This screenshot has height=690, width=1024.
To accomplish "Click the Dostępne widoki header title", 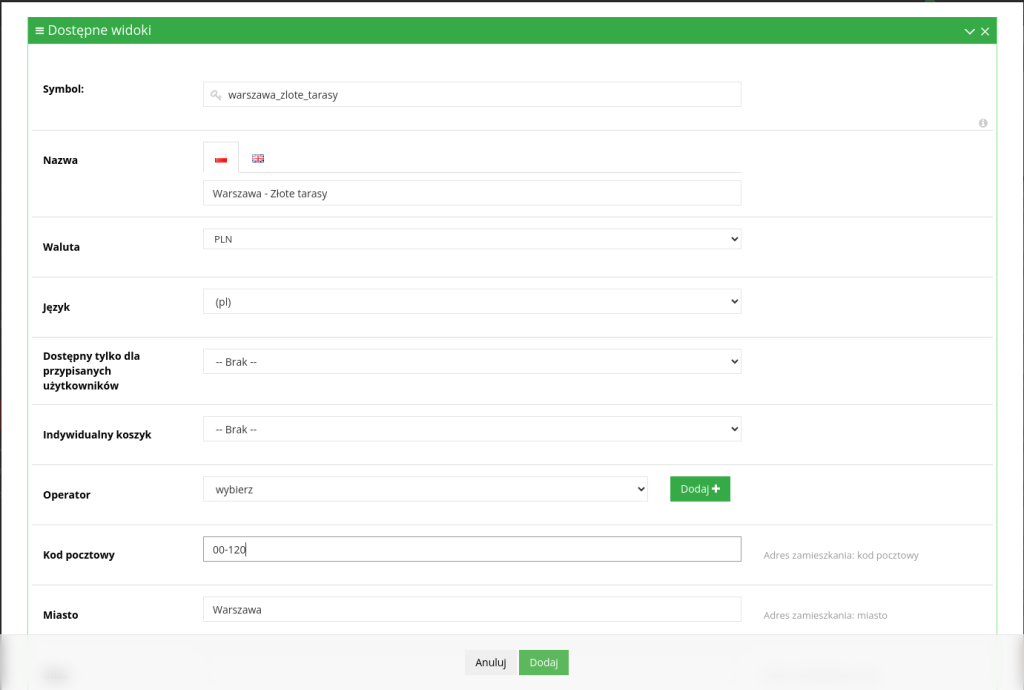I will [x=99, y=31].
